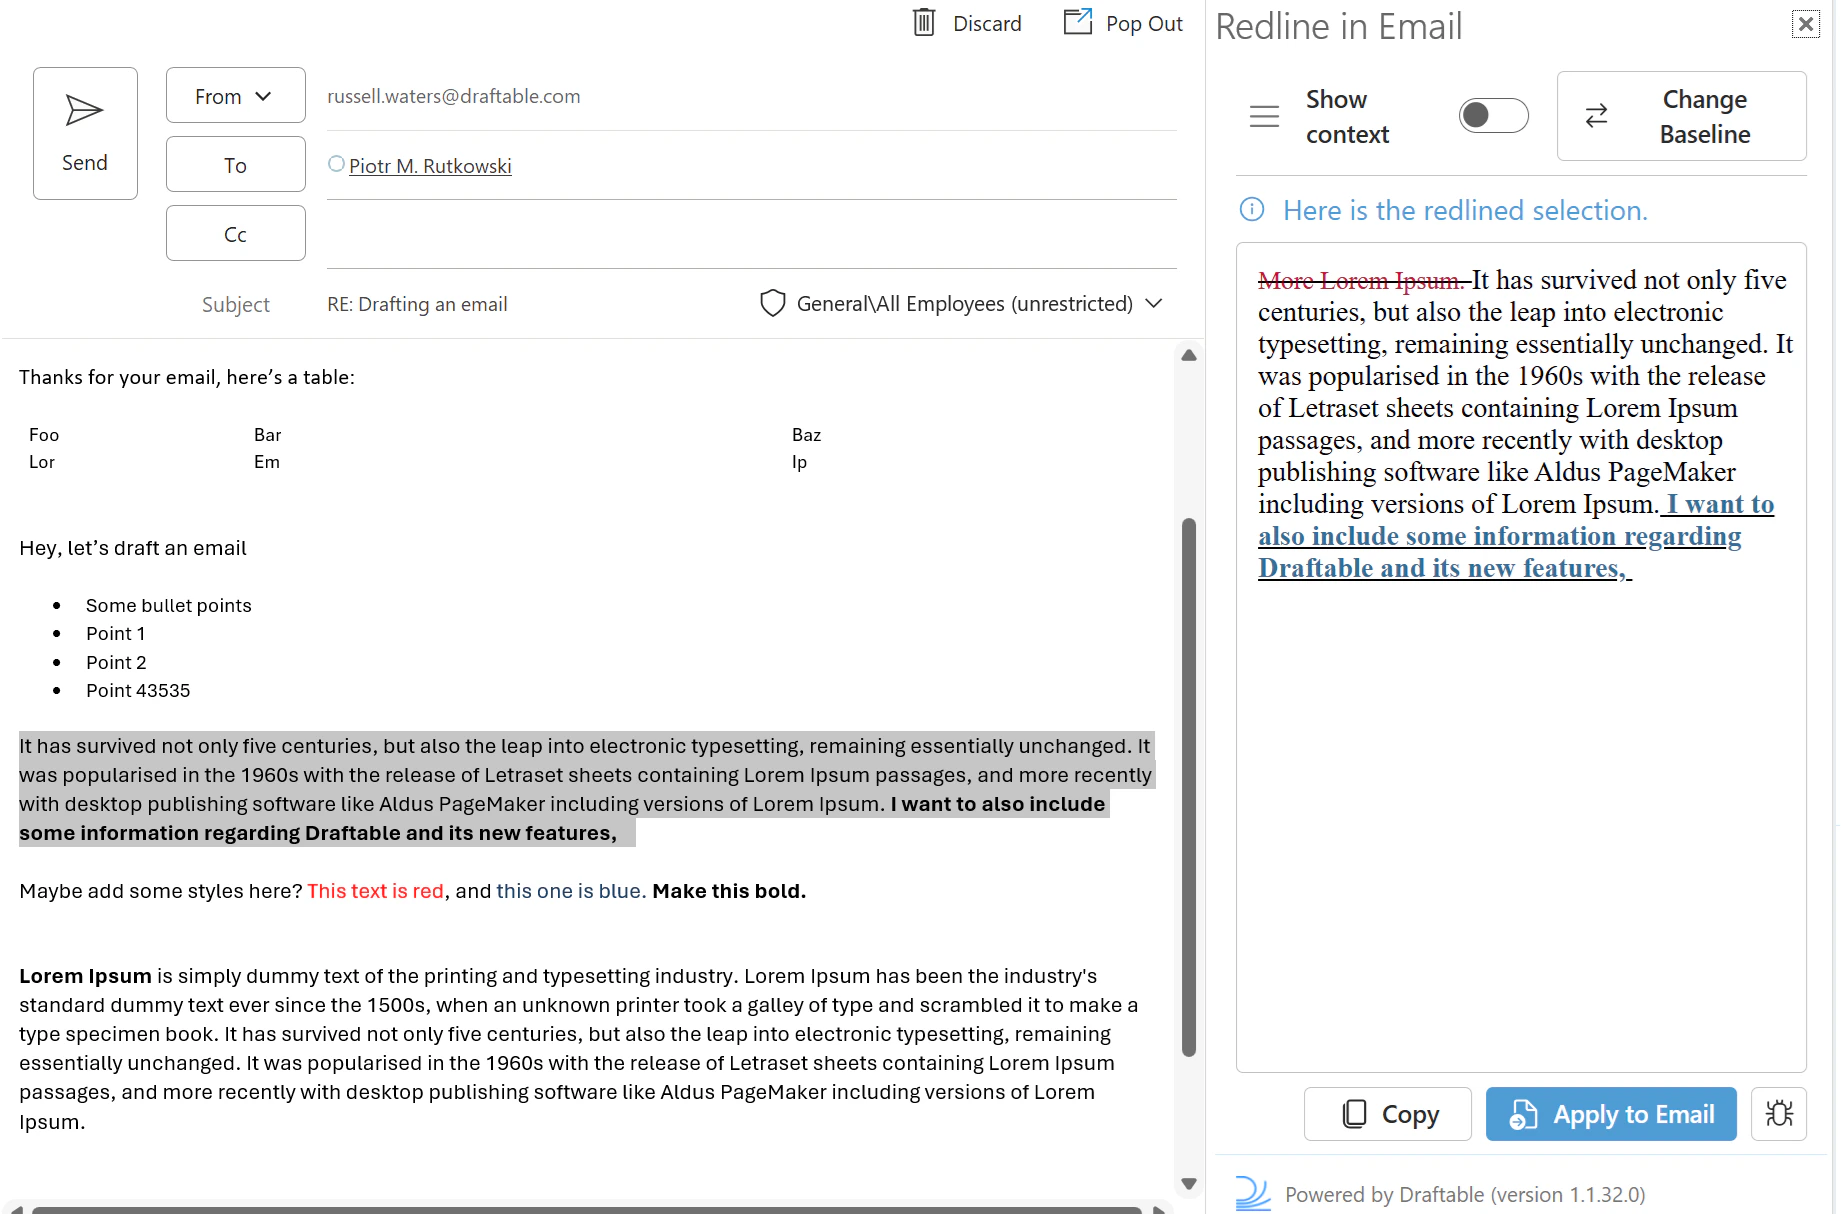Click the deleted text 'More Lorem Ipsum.'
This screenshot has height=1214, width=1841.
coord(1362,281)
